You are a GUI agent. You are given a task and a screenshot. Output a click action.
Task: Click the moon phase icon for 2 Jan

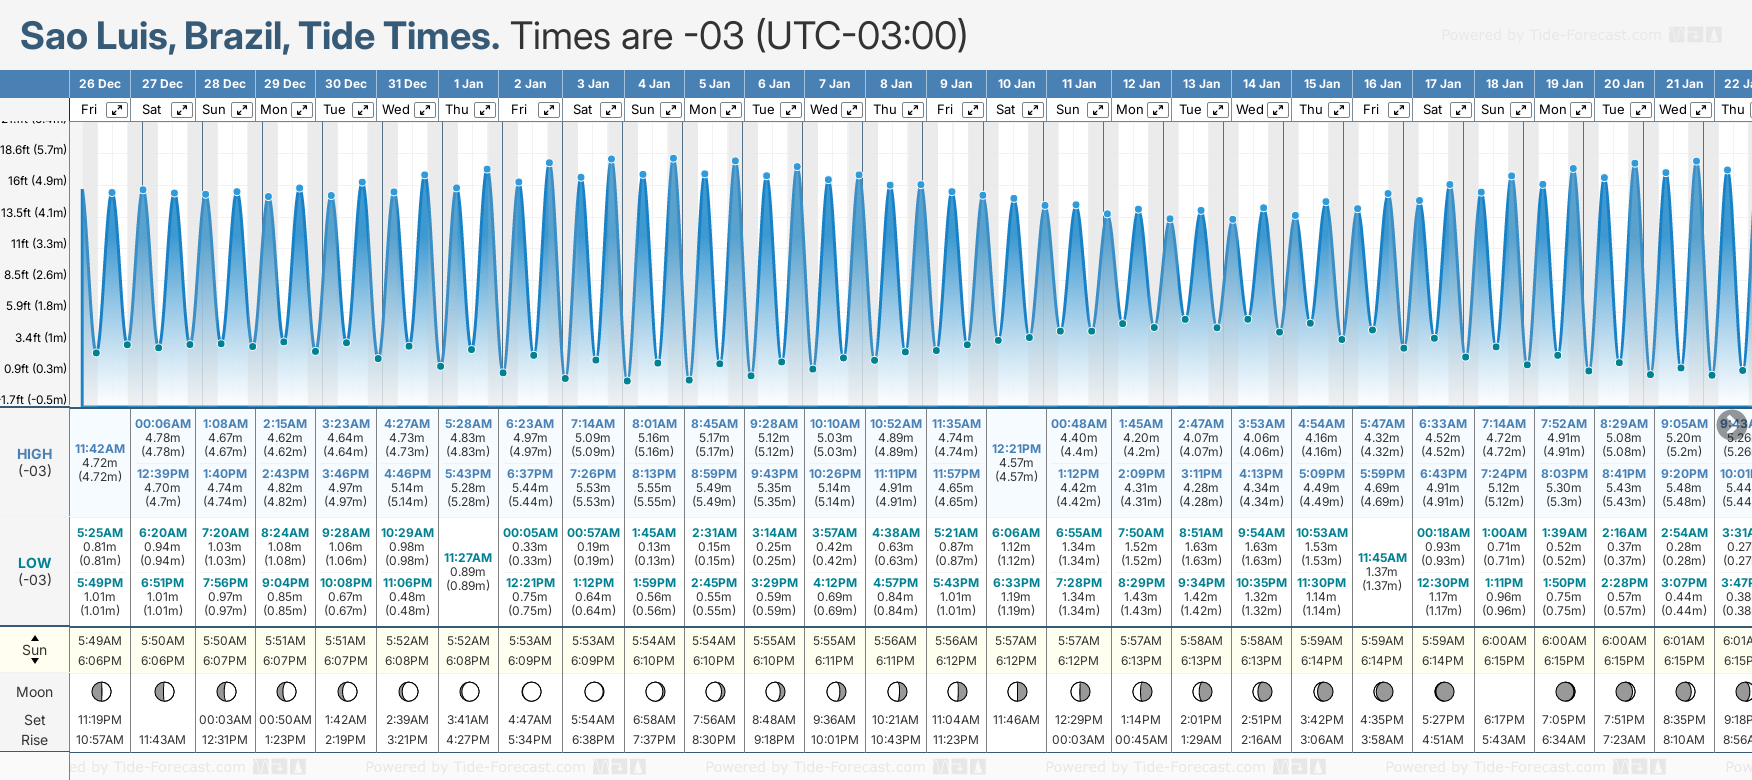click(531, 691)
